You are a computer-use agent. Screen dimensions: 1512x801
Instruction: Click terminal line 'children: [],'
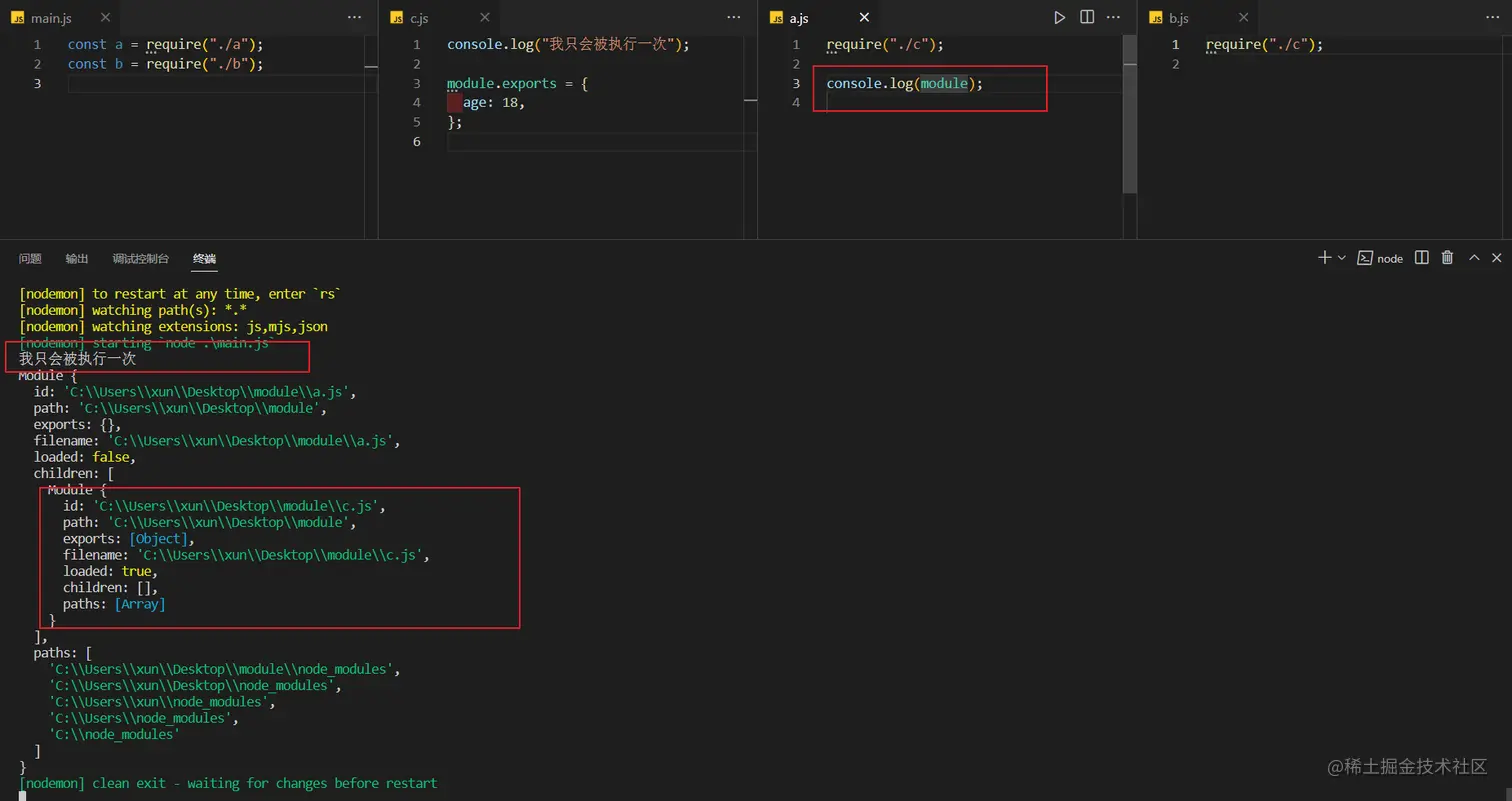click(x=111, y=587)
